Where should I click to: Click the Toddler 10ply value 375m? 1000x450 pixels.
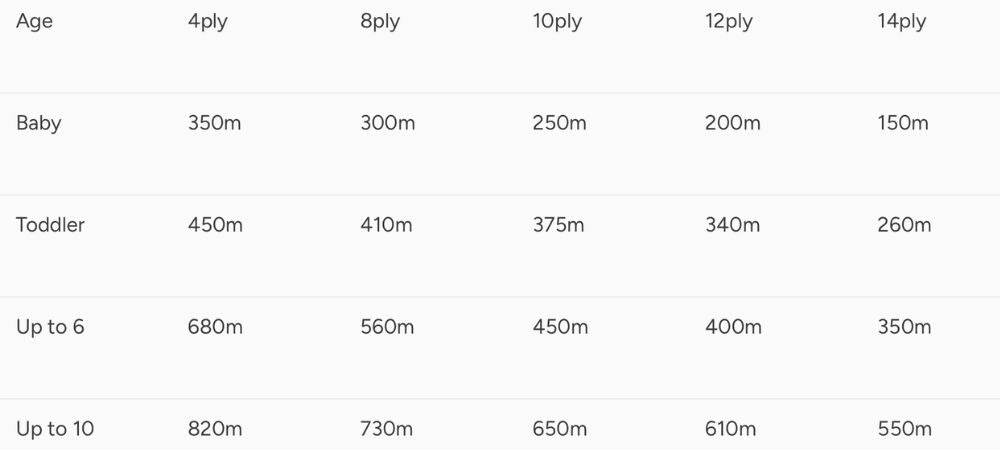559,225
